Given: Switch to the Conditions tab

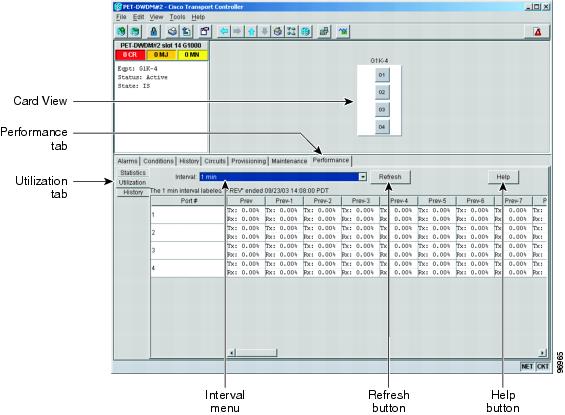Looking at the screenshot, I should (x=158, y=161).
